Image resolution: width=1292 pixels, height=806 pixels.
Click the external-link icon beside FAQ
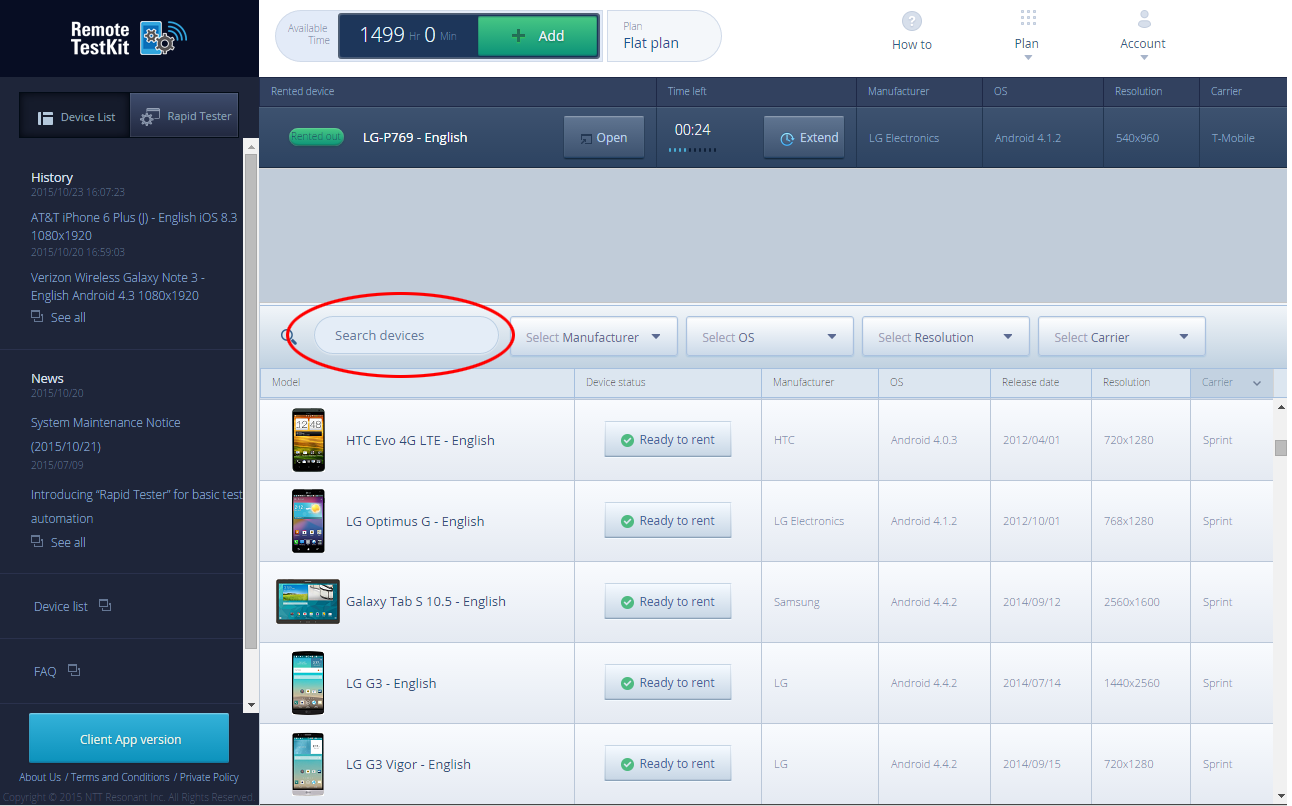pos(74,671)
